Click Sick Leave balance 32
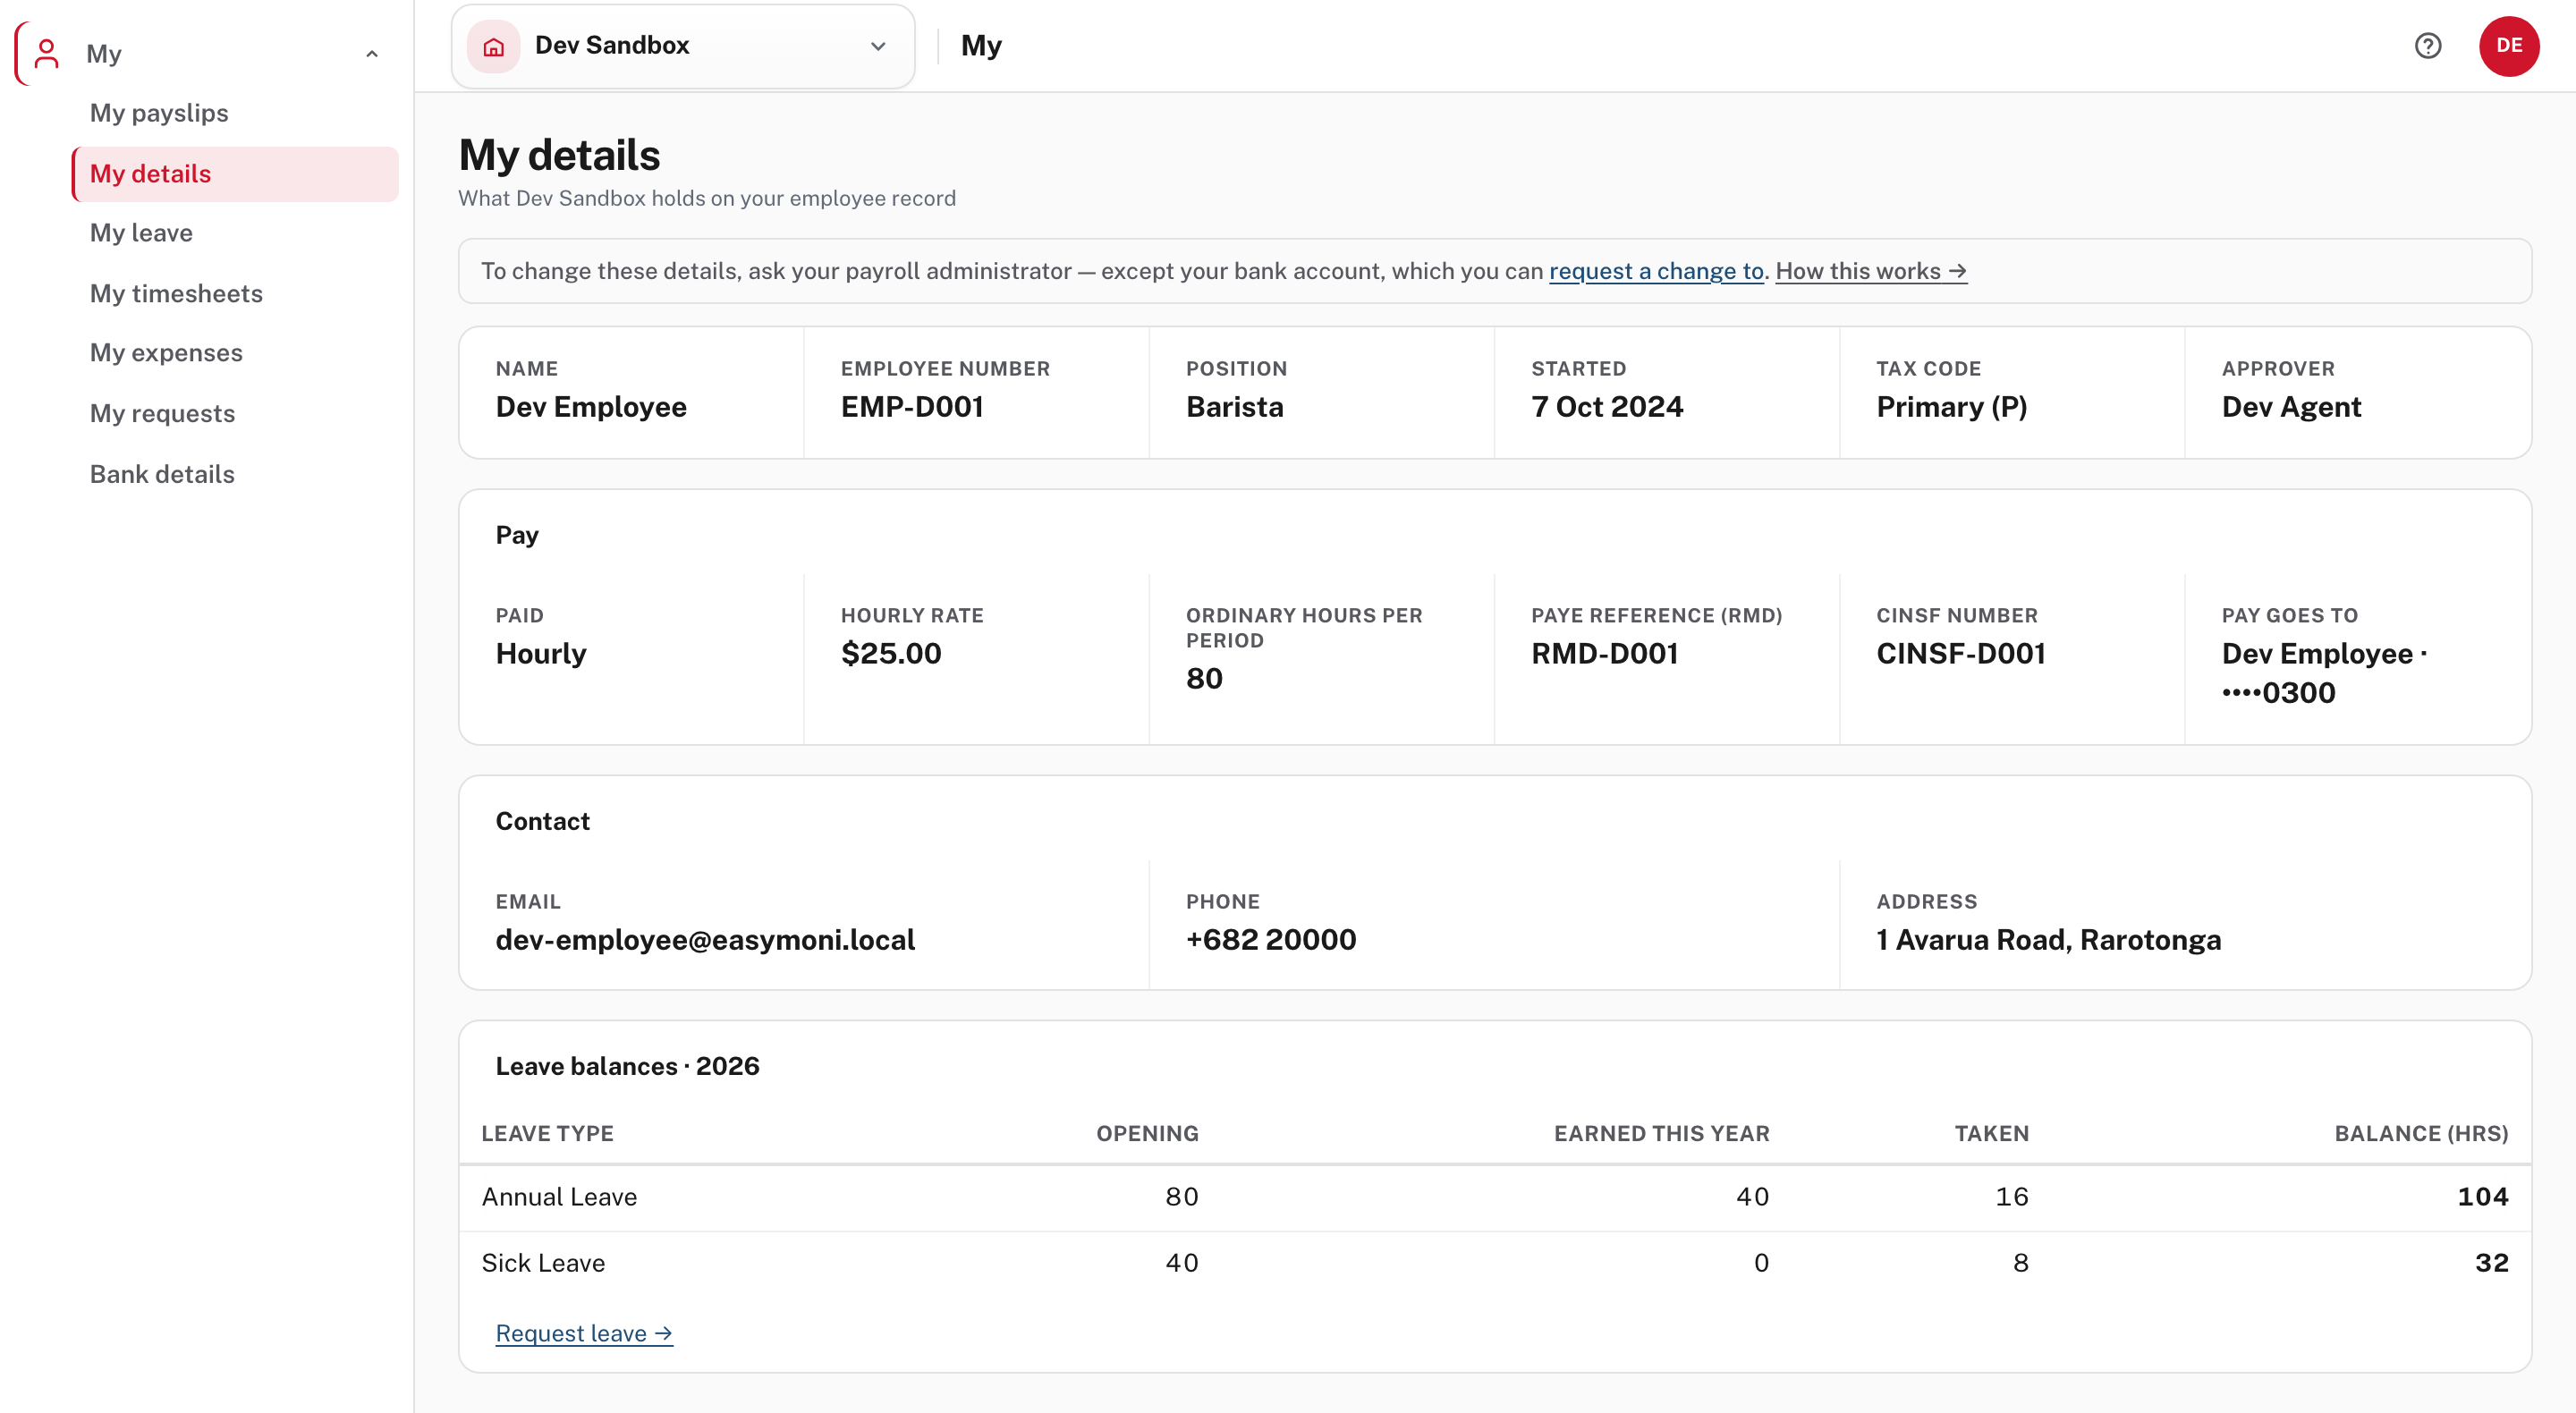 (2491, 1263)
